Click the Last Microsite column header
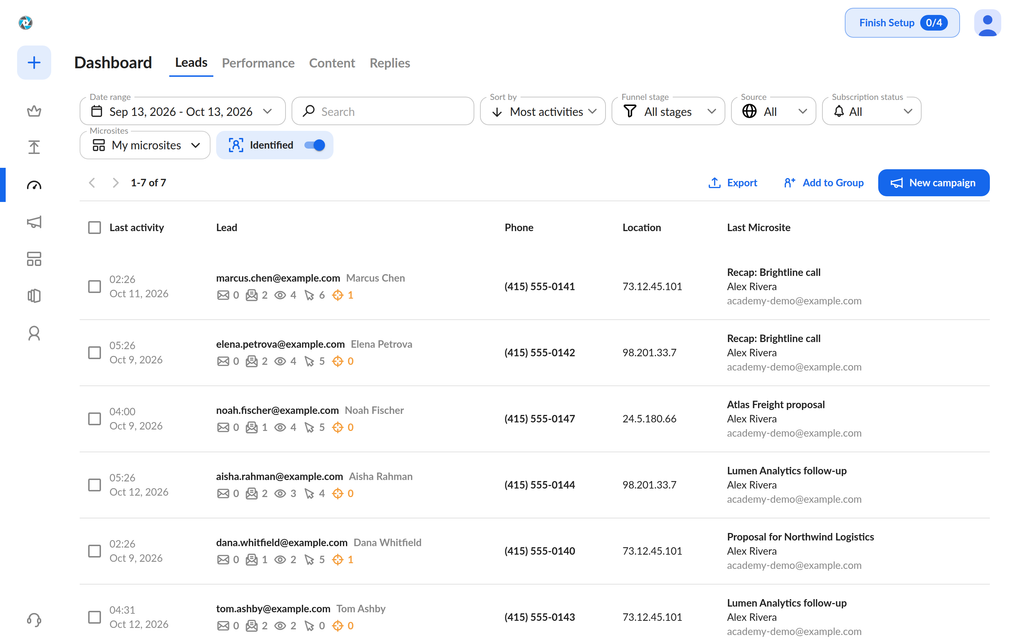 (758, 227)
